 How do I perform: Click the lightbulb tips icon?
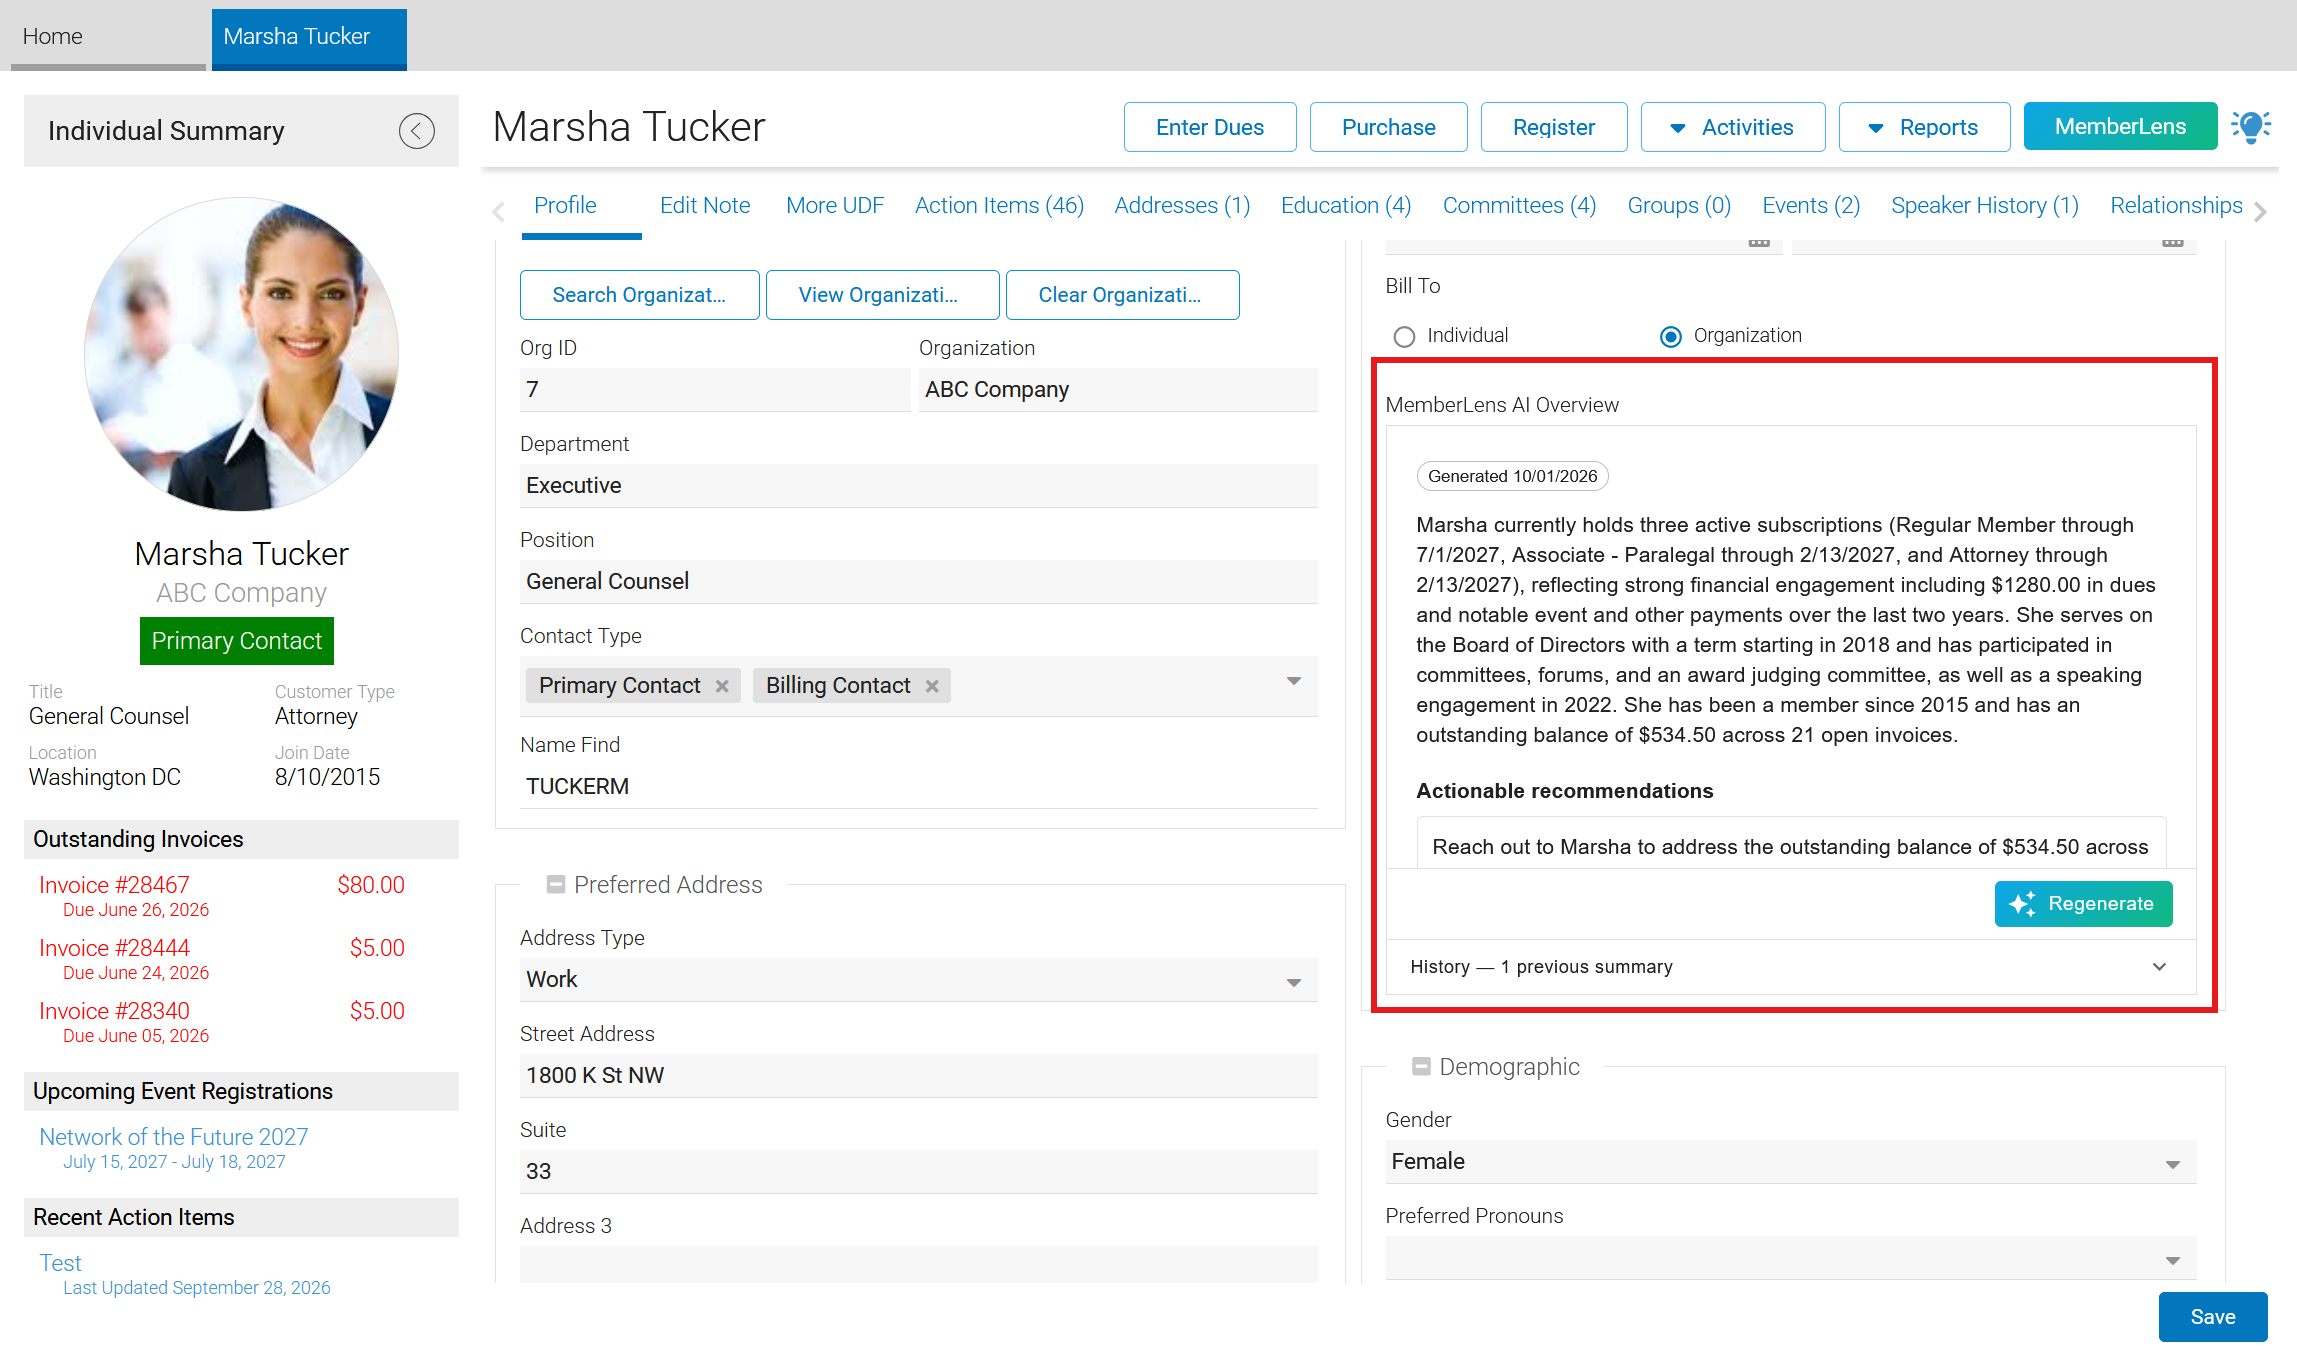(2251, 127)
